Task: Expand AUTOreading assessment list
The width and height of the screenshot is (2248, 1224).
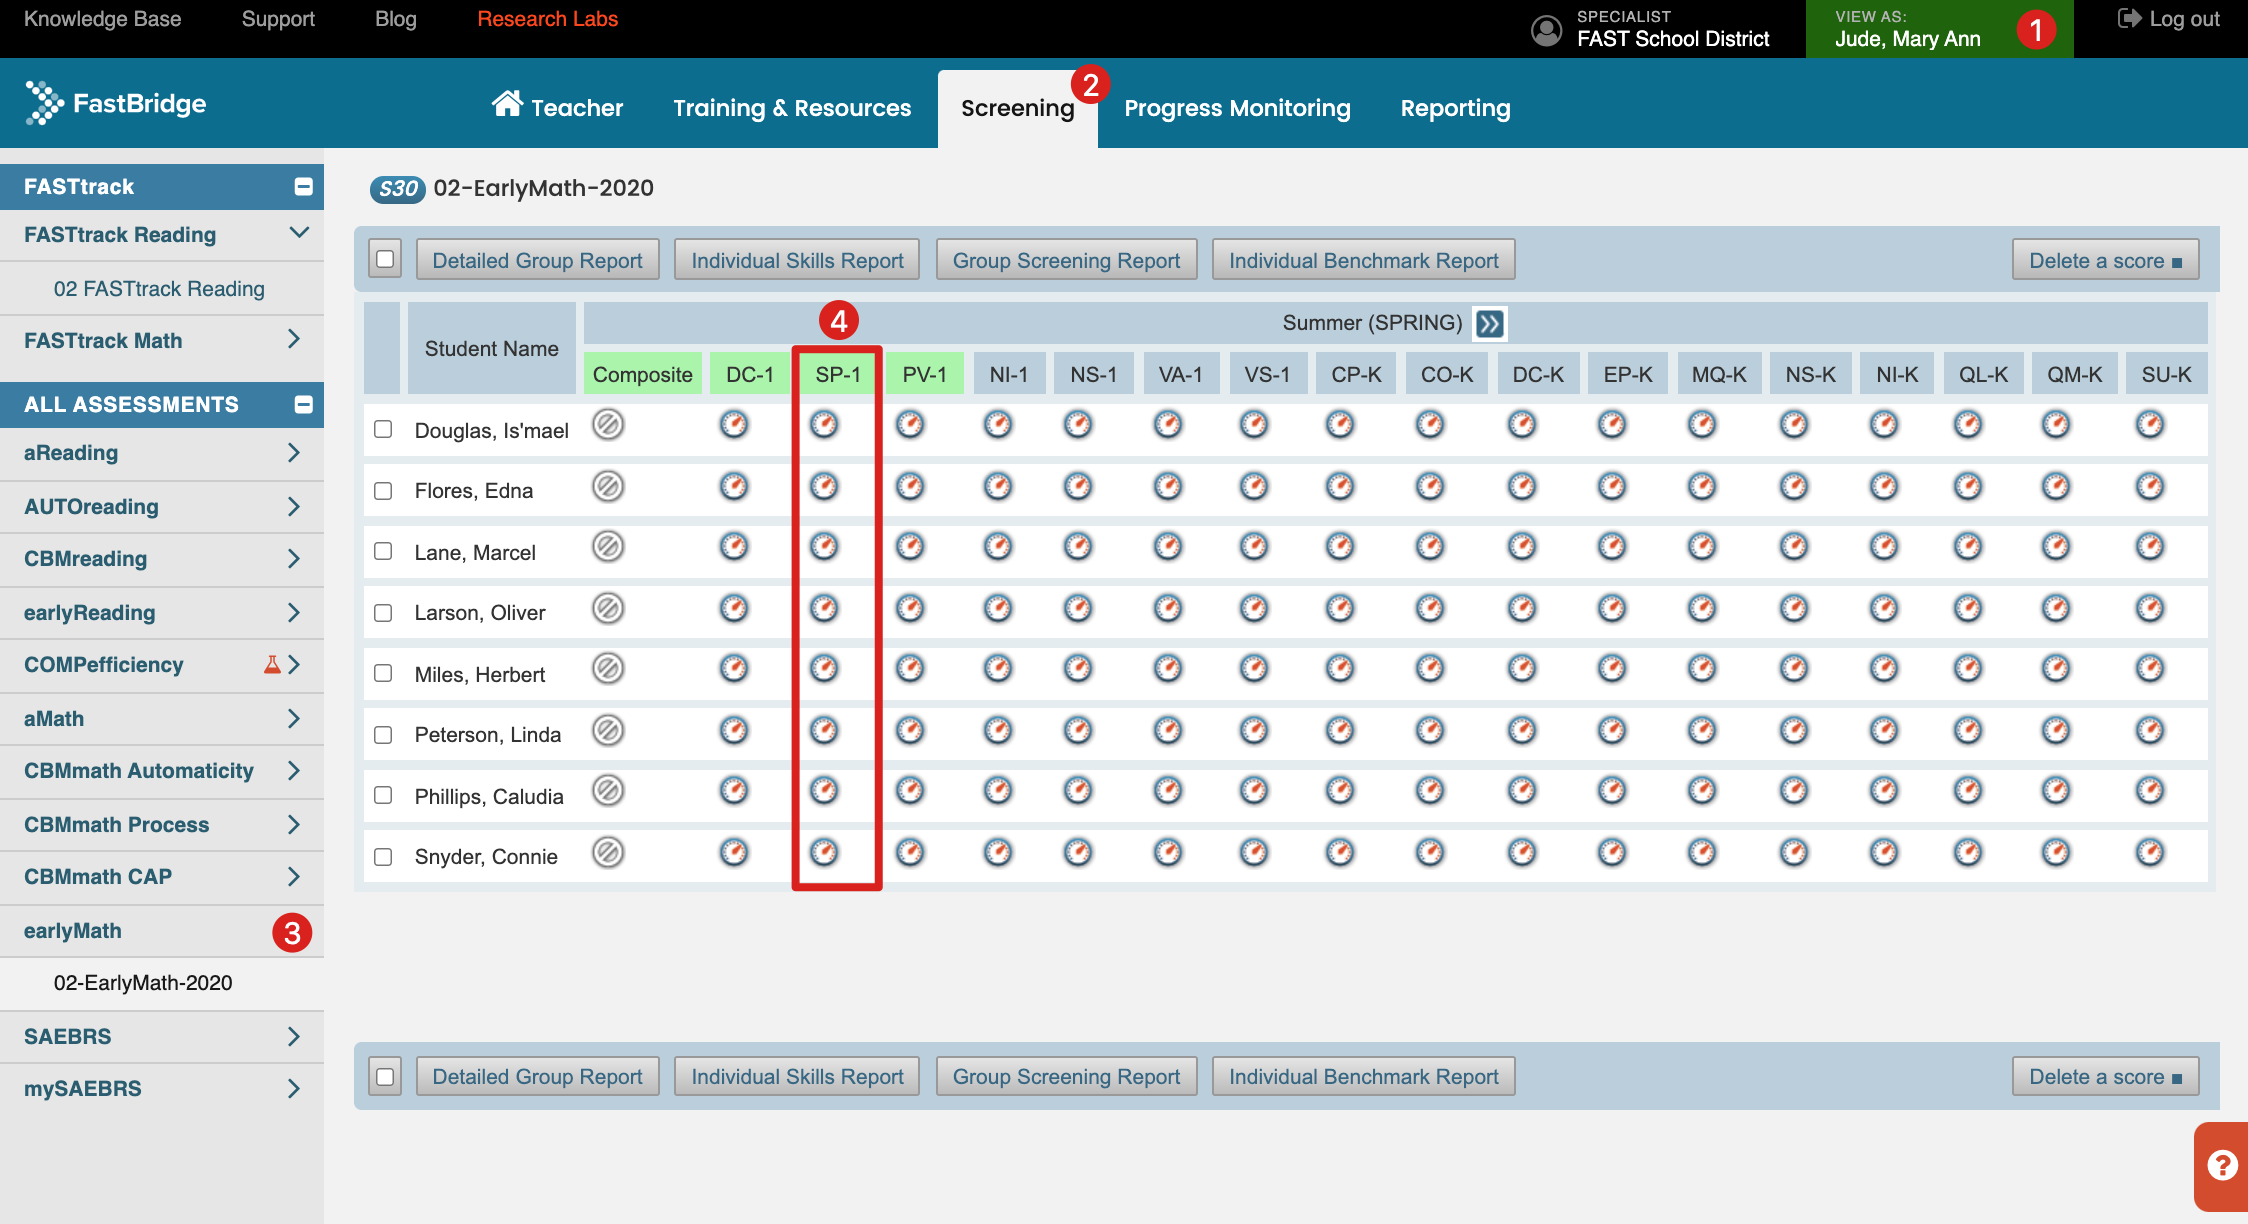Action: (x=294, y=507)
